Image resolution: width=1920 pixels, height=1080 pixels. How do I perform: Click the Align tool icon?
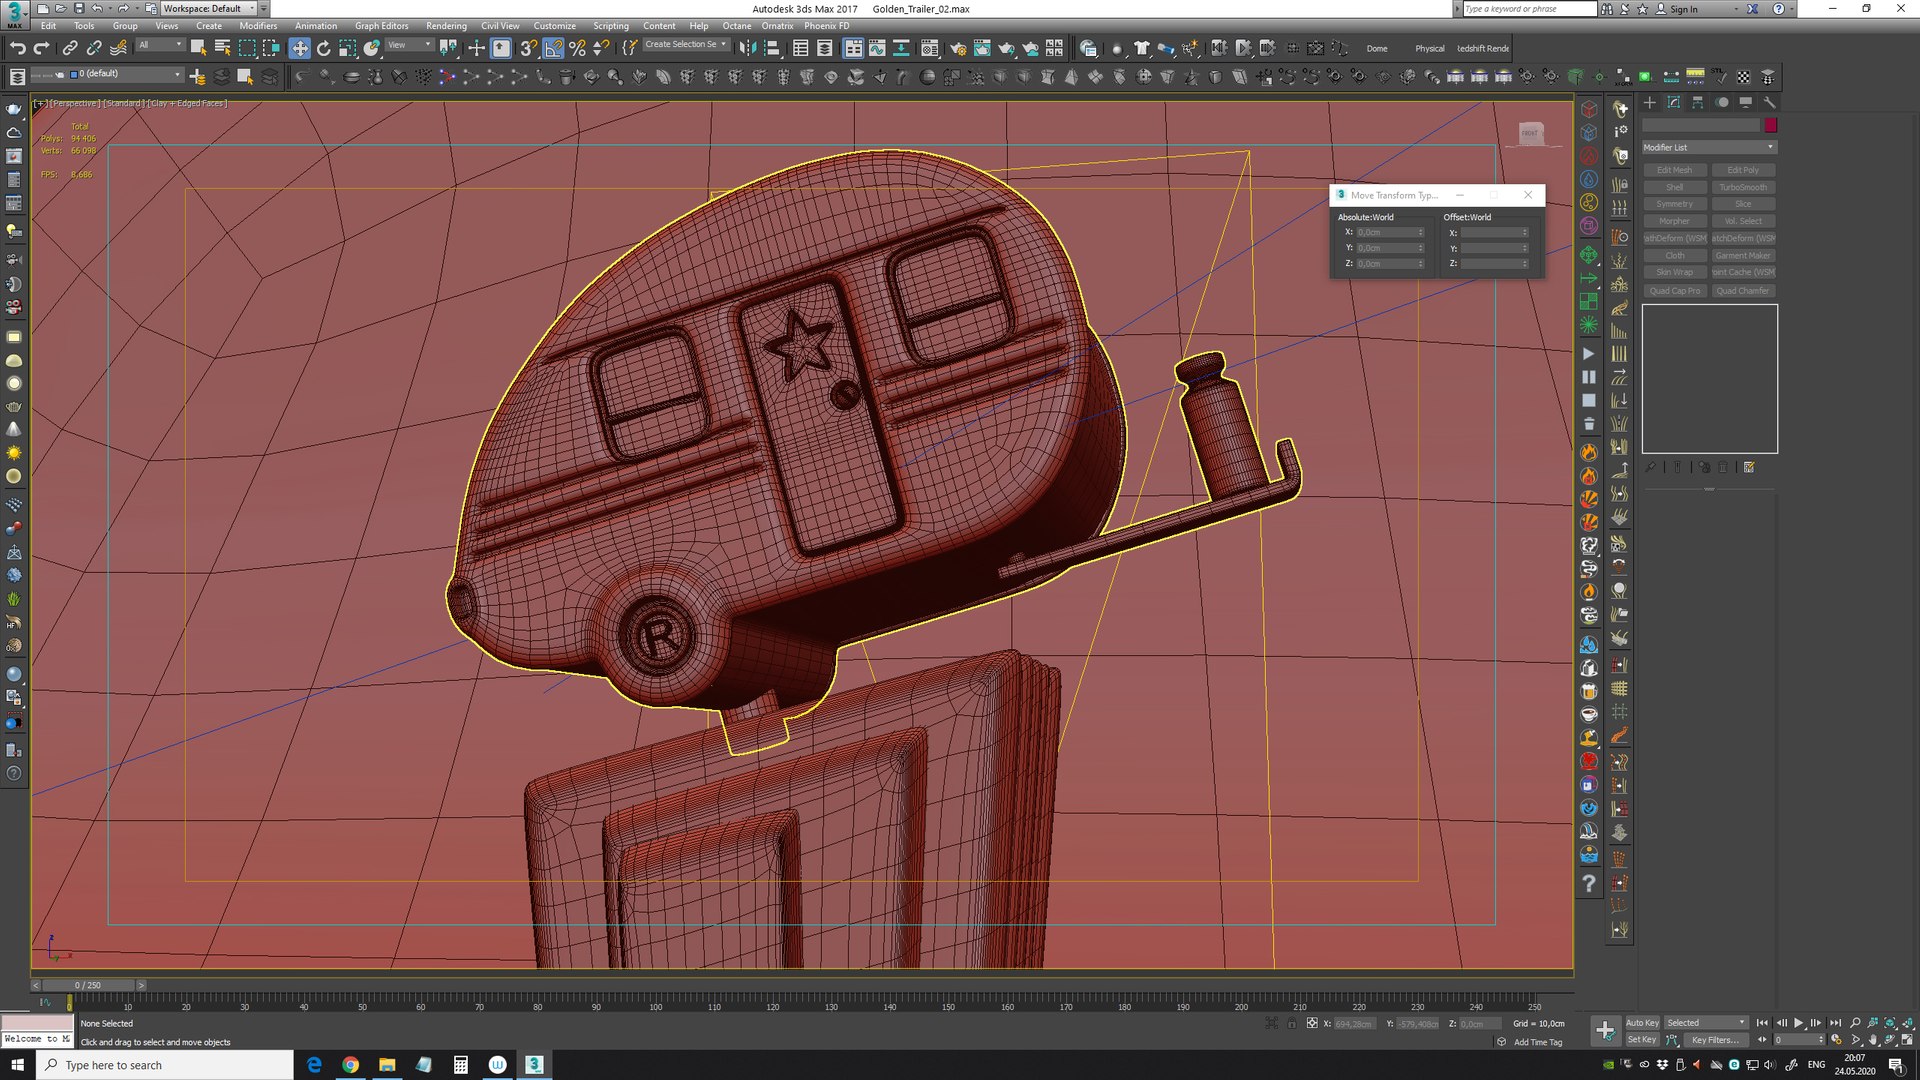coord(772,47)
